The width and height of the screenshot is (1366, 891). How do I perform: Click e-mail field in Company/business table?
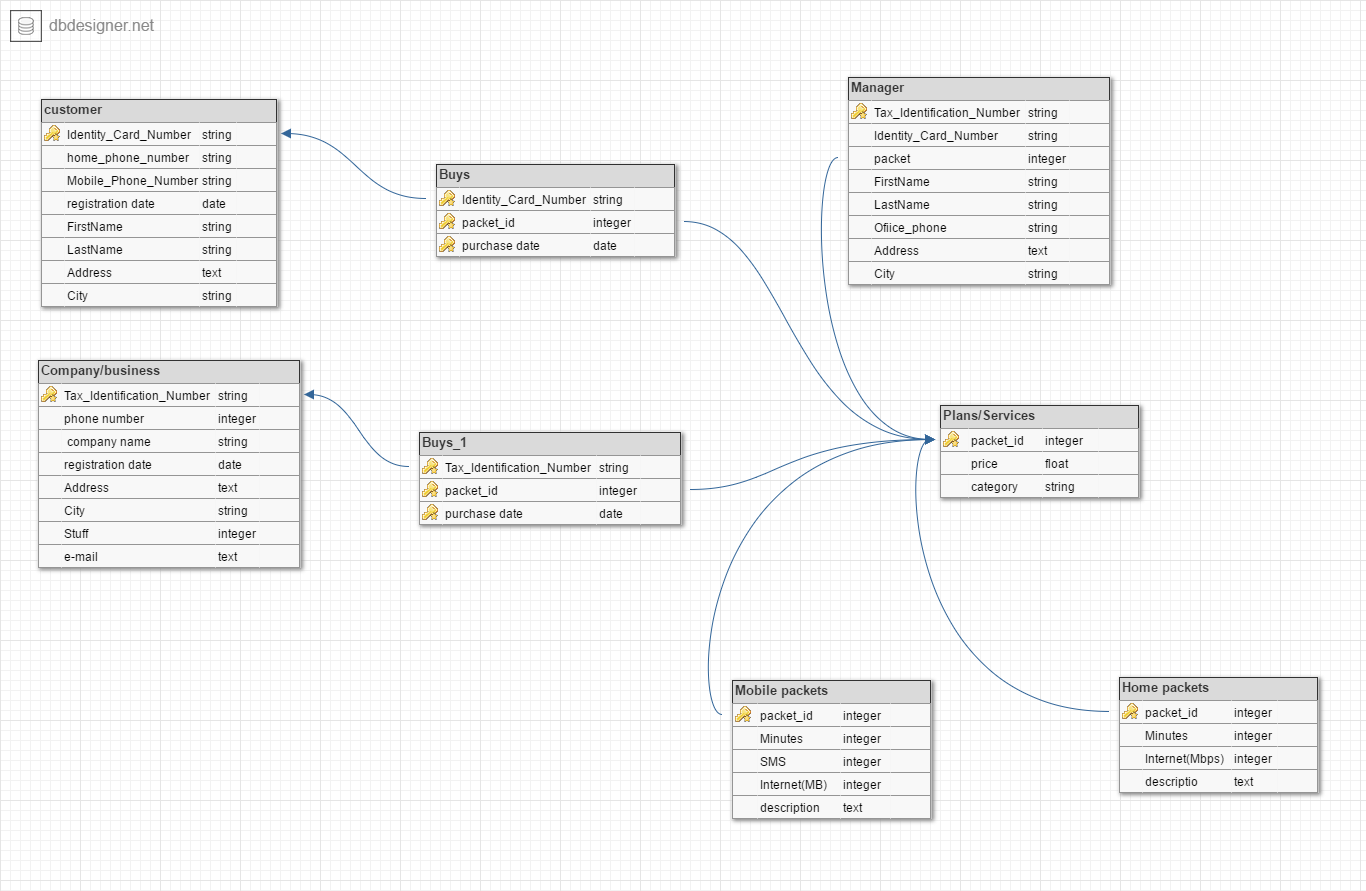pyautogui.click(x=169, y=557)
